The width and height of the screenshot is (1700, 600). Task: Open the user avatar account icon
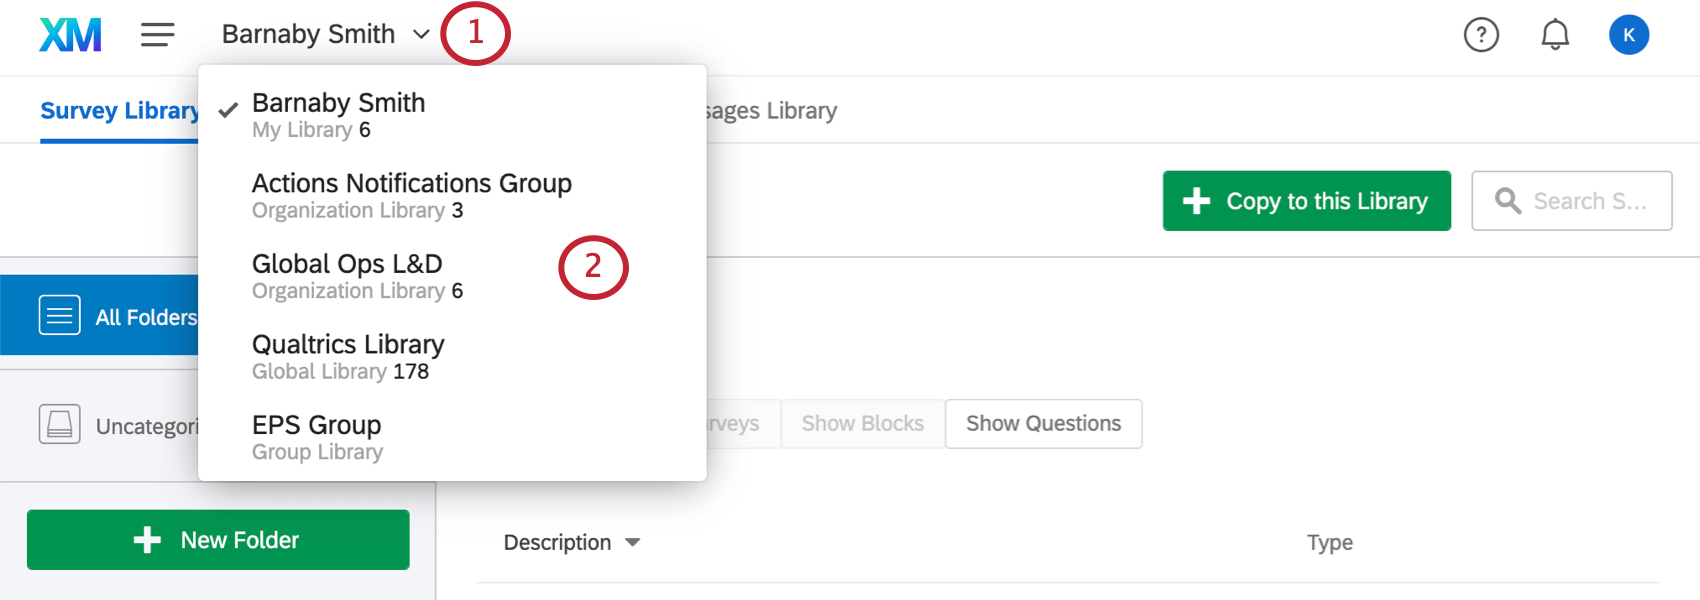[1629, 34]
